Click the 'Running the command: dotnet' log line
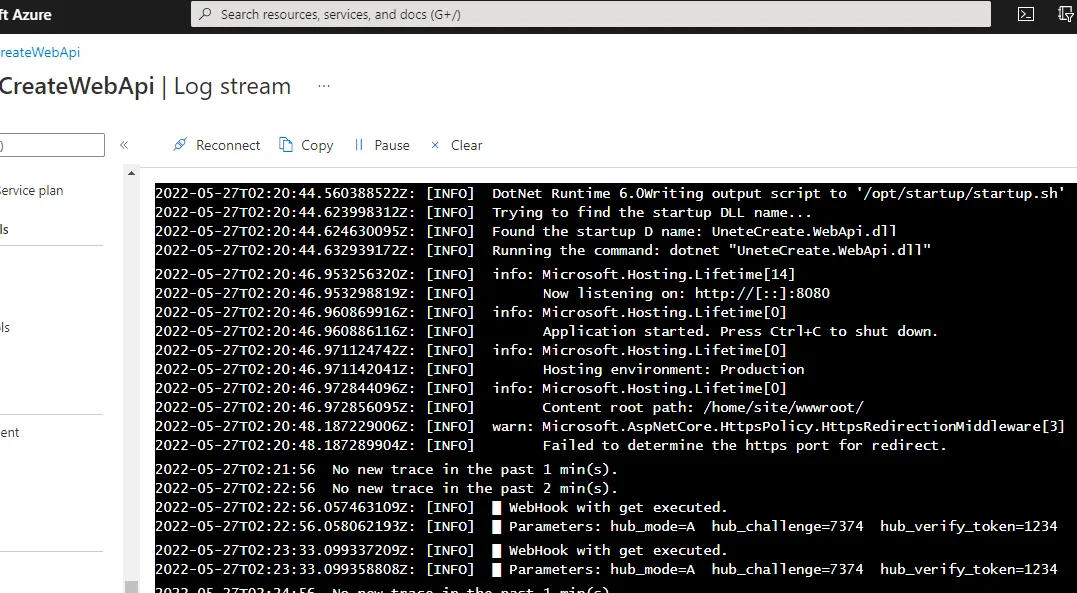 543,250
